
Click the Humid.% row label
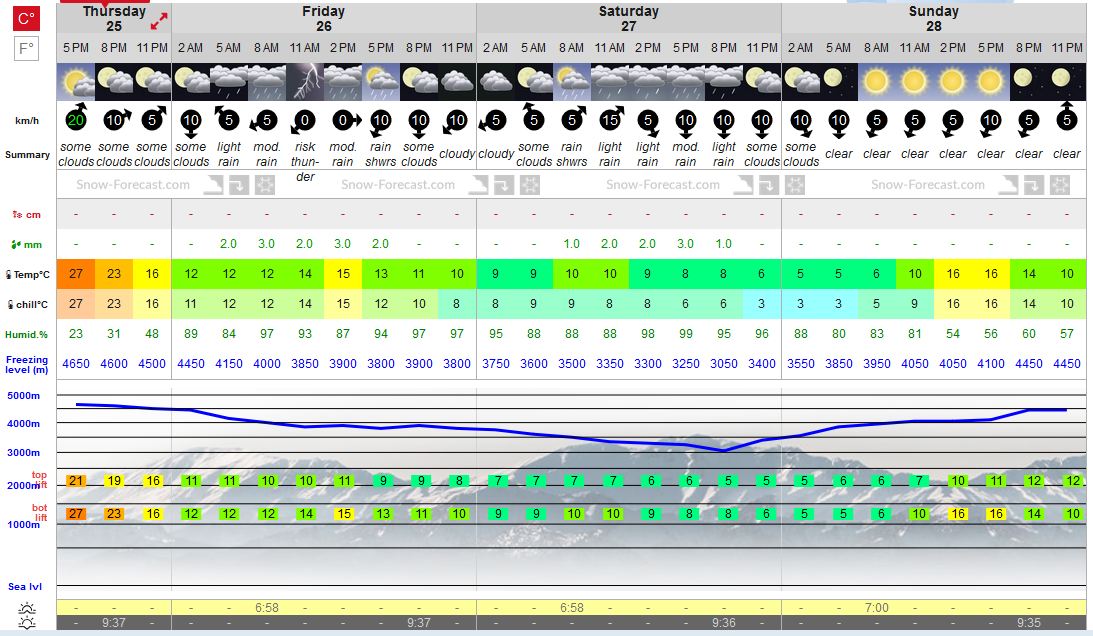pos(26,335)
